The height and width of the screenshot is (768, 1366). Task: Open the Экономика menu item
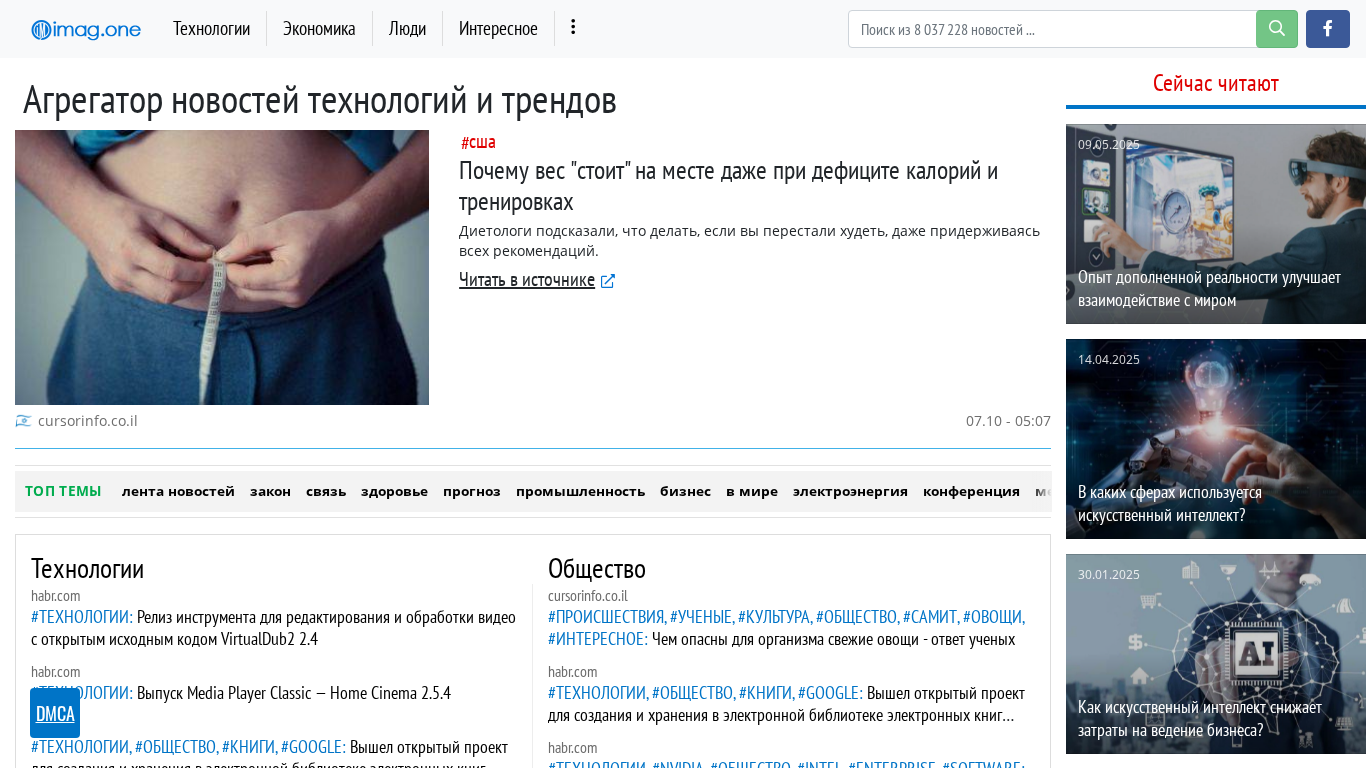[319, 29]
